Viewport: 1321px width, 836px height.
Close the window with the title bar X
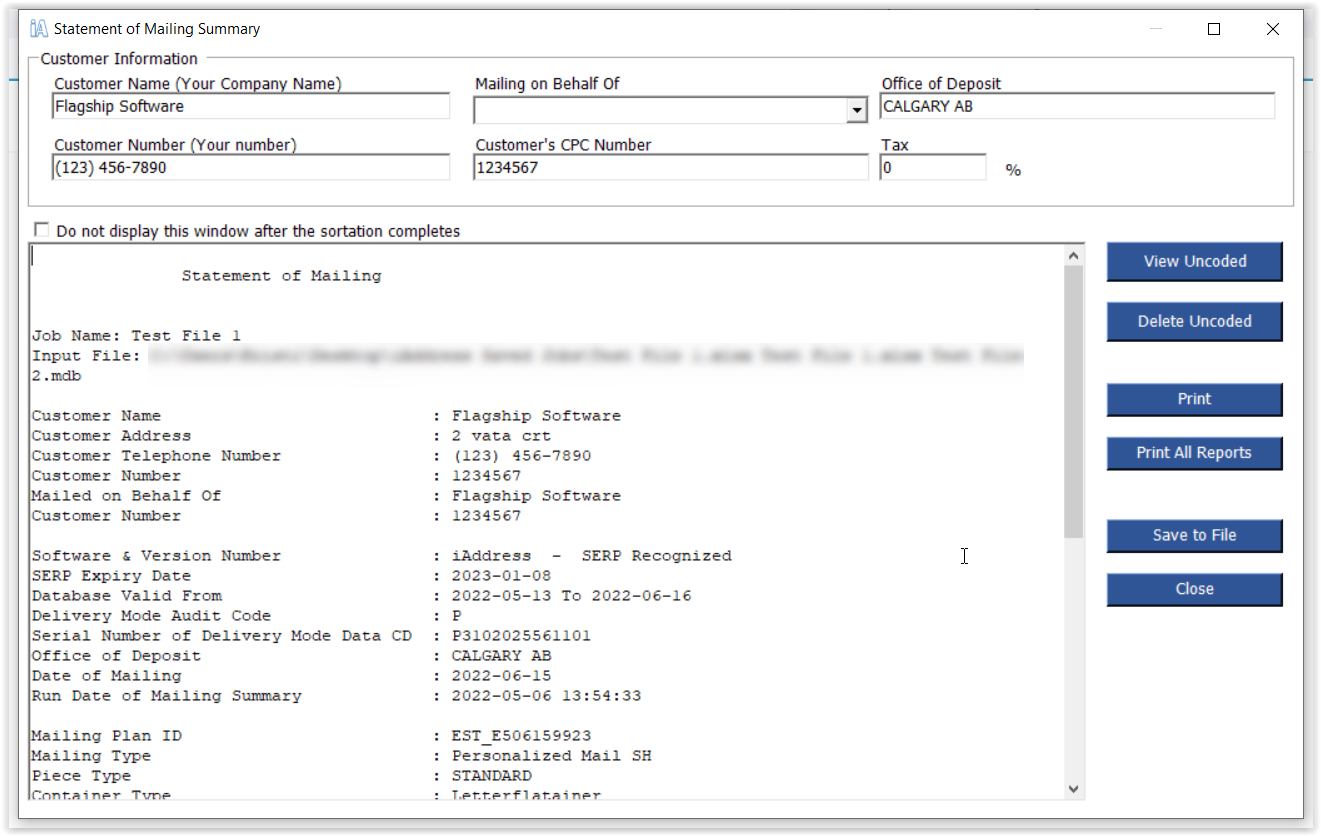1273,29
